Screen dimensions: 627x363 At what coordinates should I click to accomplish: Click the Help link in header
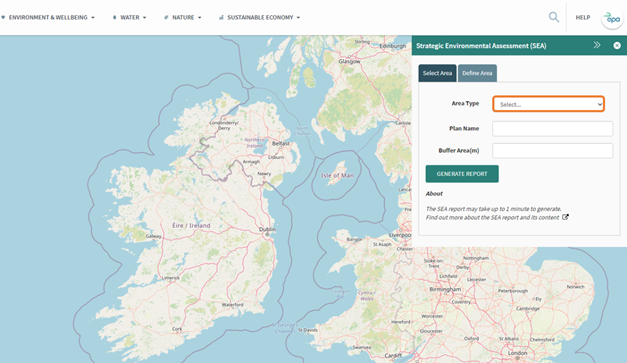pos(583,18)
